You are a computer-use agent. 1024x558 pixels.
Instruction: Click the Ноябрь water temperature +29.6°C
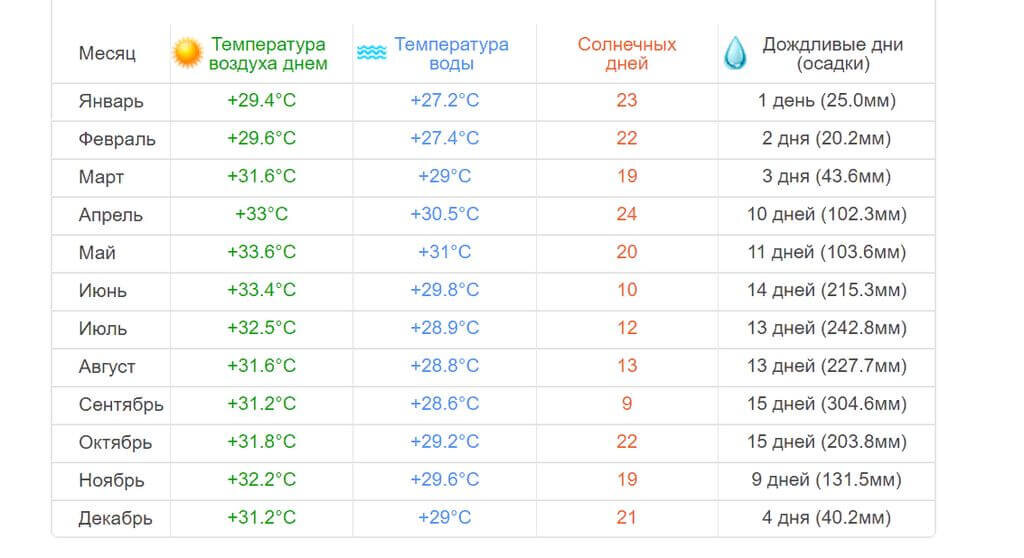click(445, 480)
